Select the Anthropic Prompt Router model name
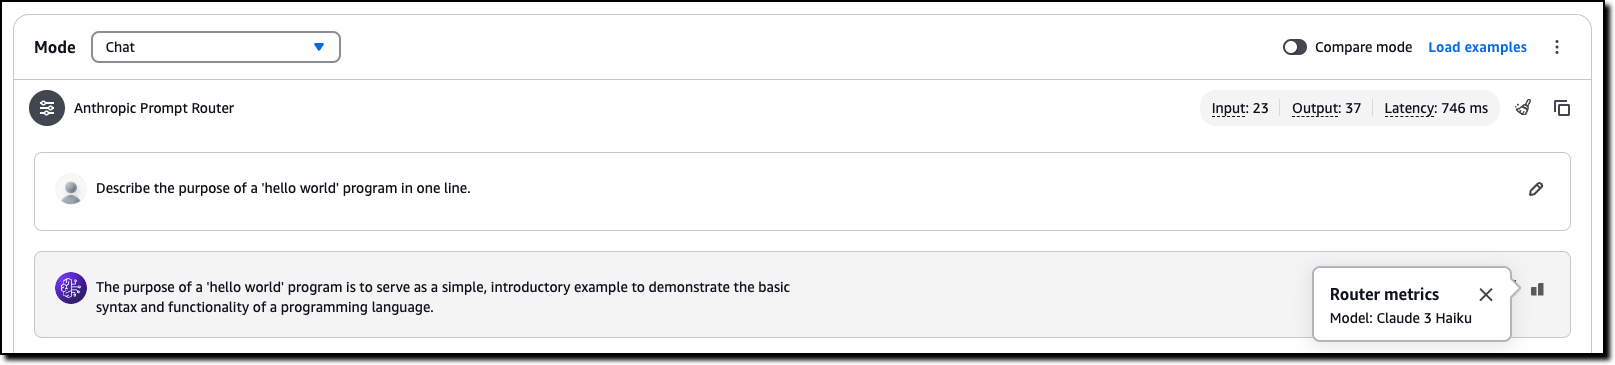The image size is (1615, 365). point(154,108)
